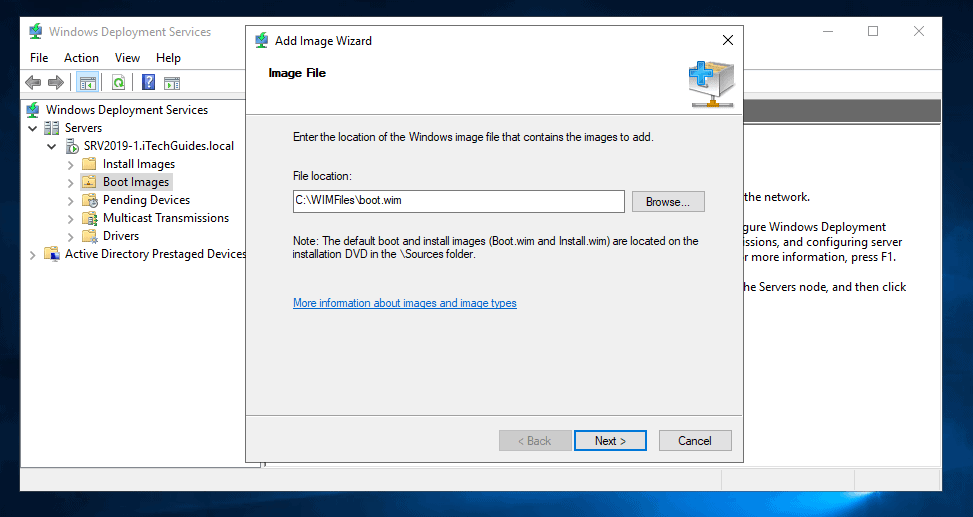Toggle the Show/Hide Console Tree toolbar icon
The image size is (973, 517).
pyautogui.click(x=87, y=83)
